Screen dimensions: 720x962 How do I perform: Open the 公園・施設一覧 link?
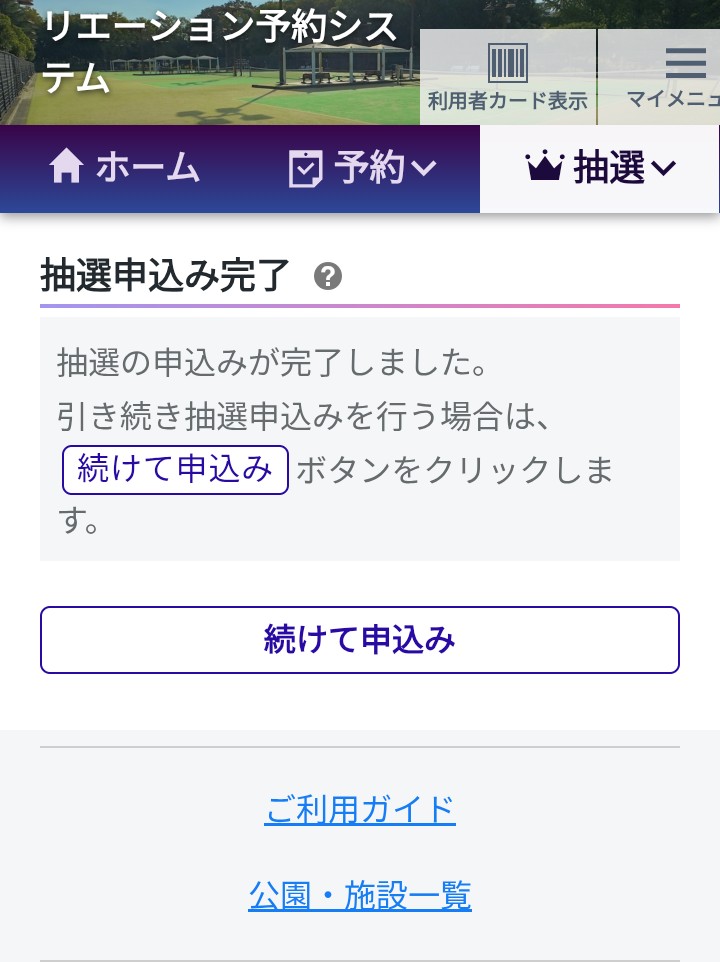click(360, 895)
